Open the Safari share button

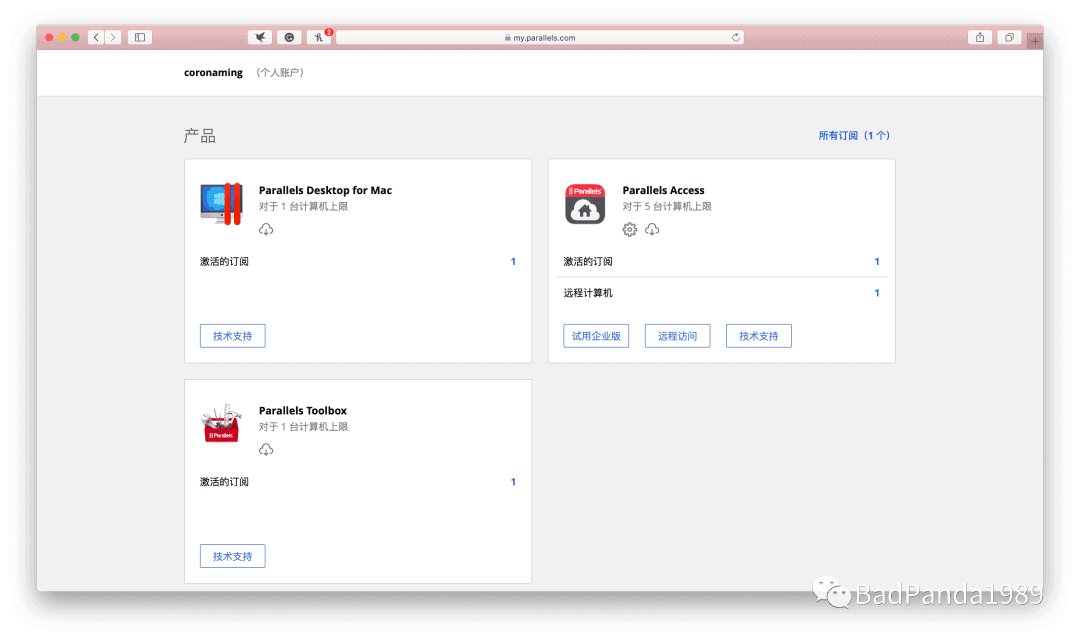point(979,37)
